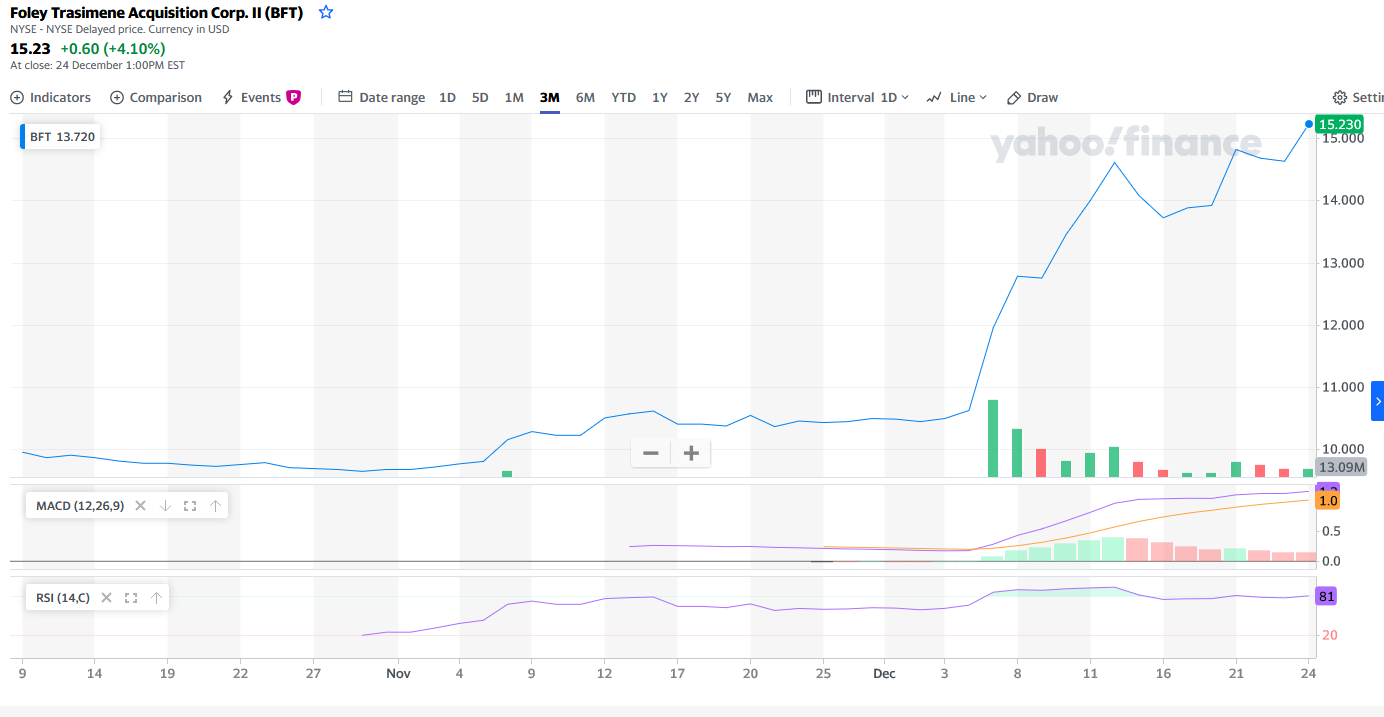Image resolution: width=1384 pixels, height=717 pixels.
Task: Click the line-chart icon beside Line
Action: [934, 97]
